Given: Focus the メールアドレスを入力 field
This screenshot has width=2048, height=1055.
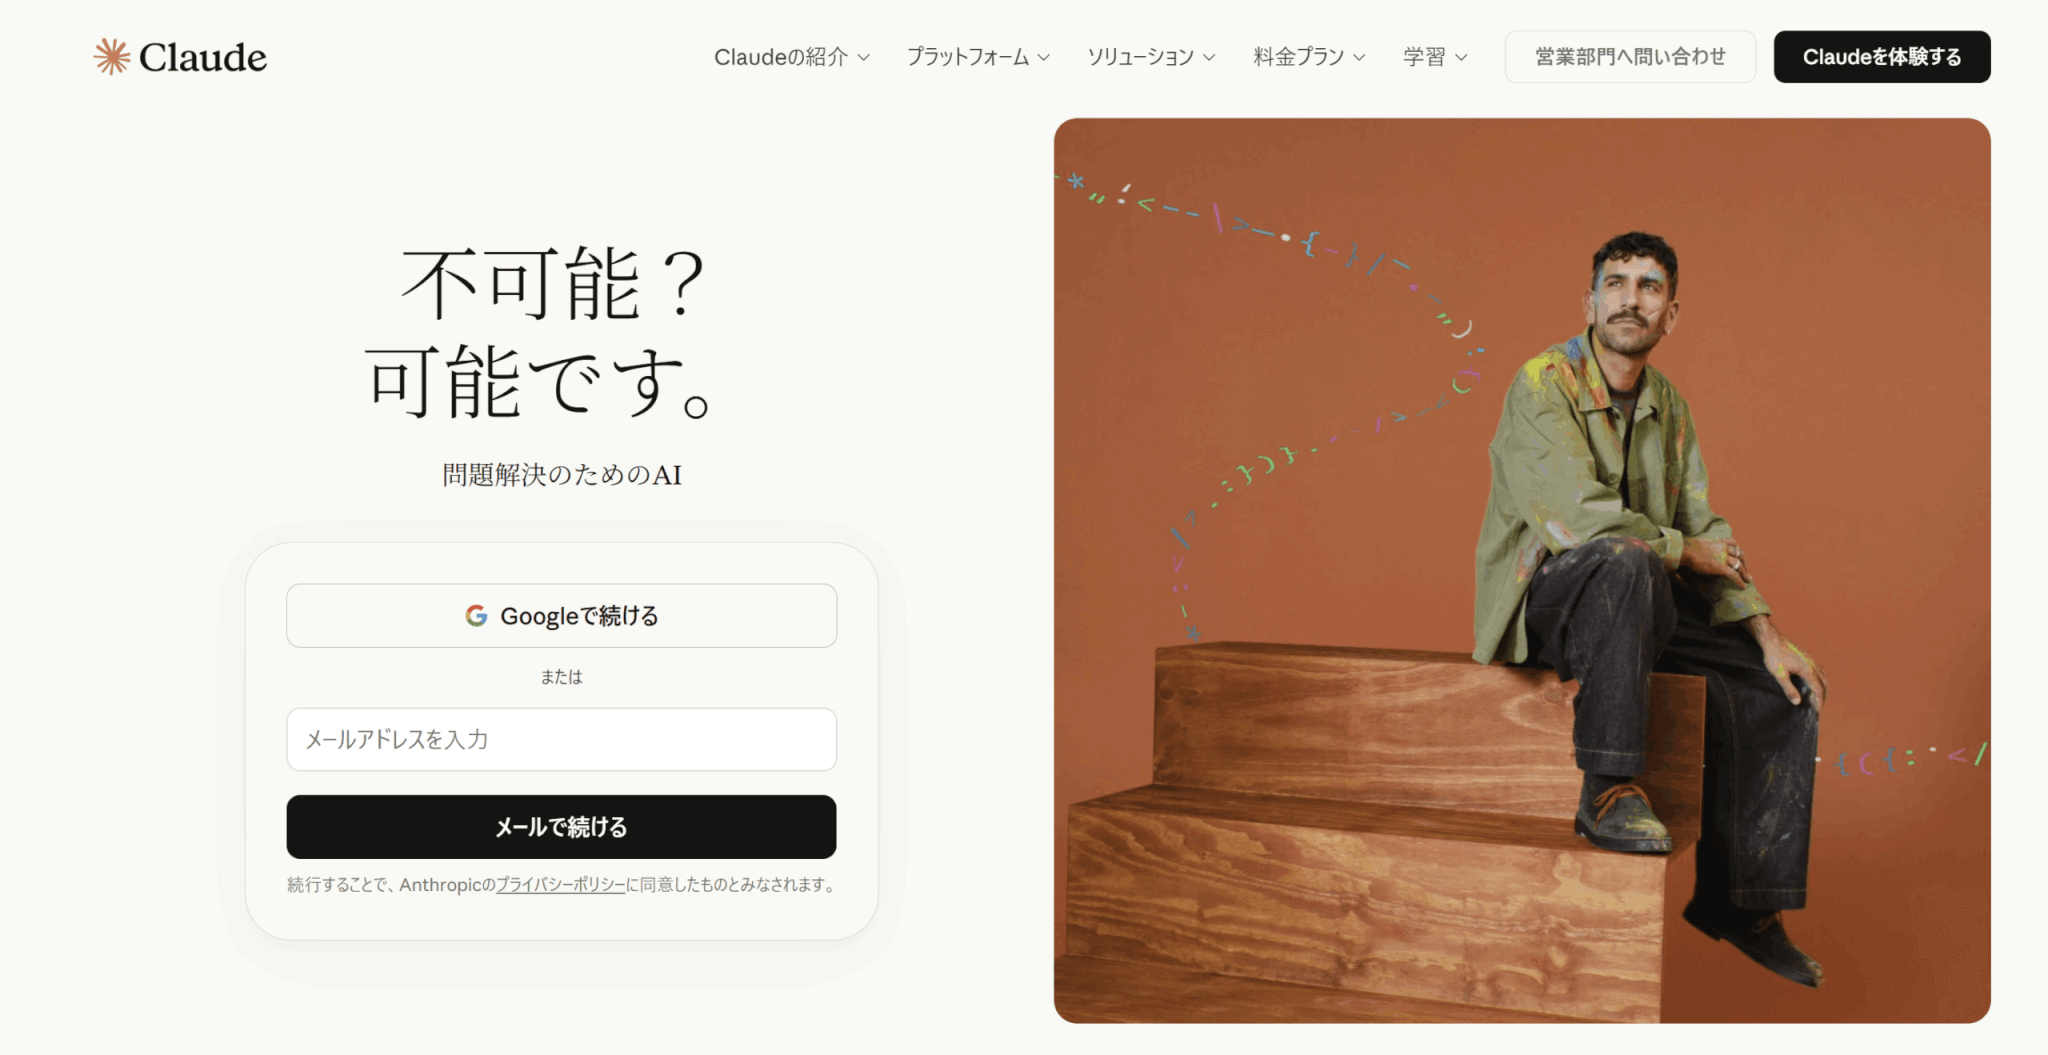Looking at the screenshot, I should (x=561, y=740).
